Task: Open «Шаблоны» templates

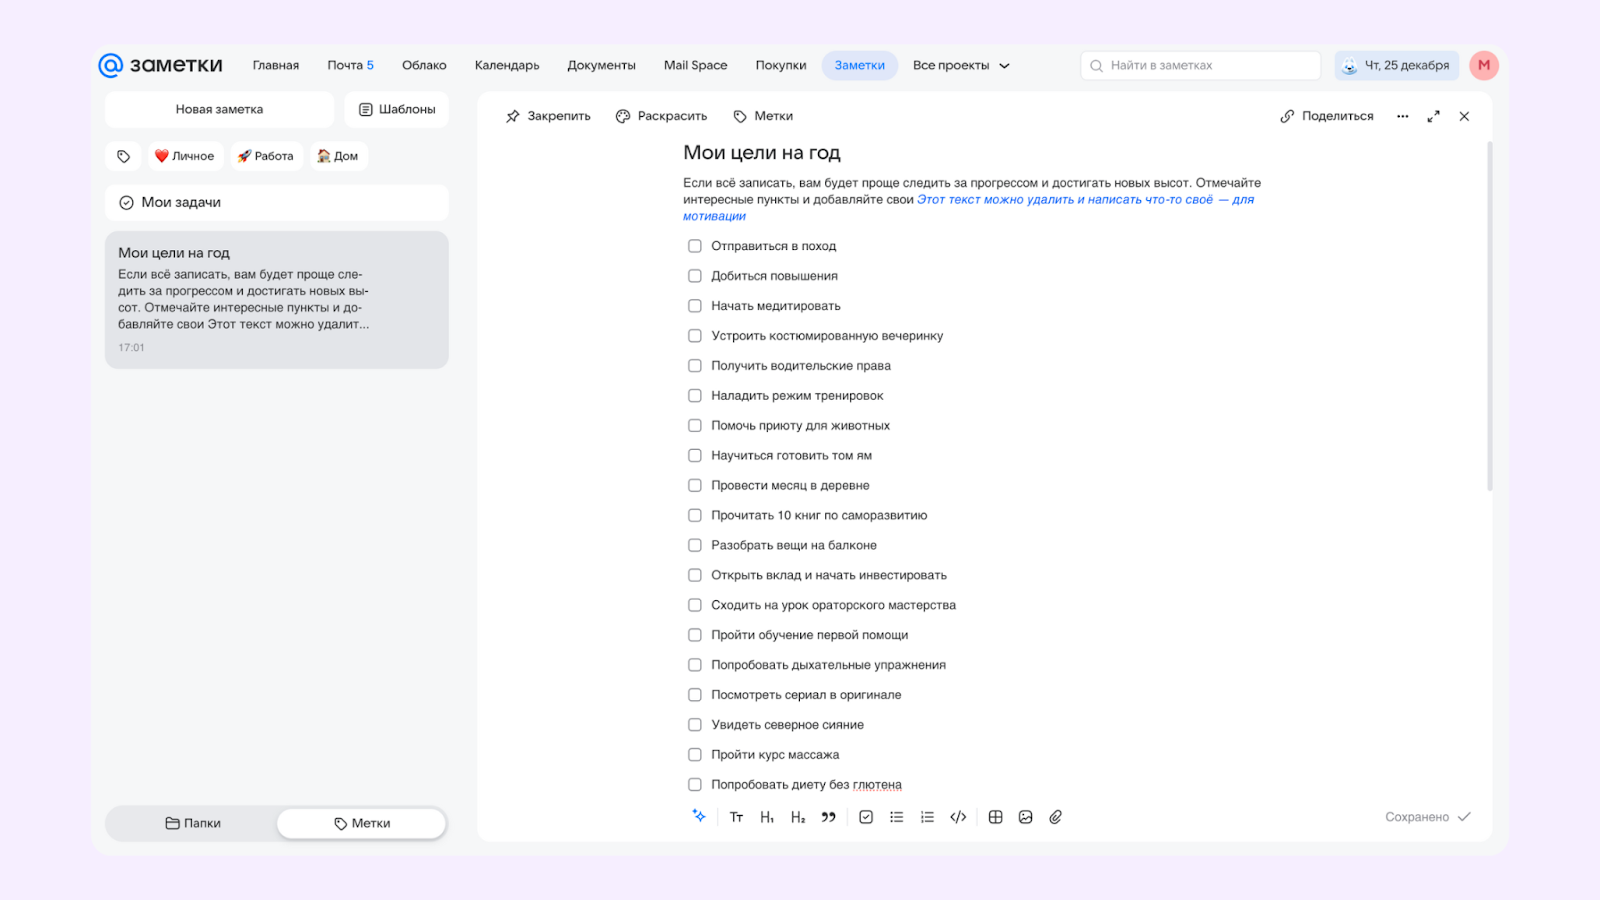Action: coord(396,109)
